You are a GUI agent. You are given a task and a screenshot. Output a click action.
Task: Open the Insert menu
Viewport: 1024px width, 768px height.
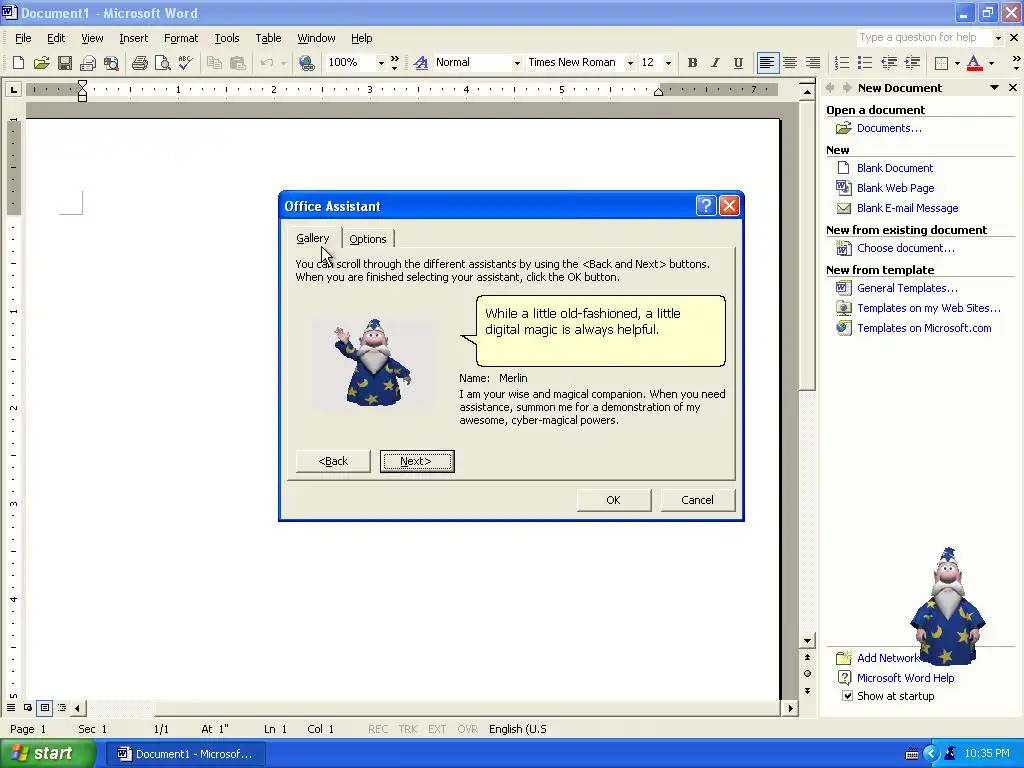click(x=133, y=38)
